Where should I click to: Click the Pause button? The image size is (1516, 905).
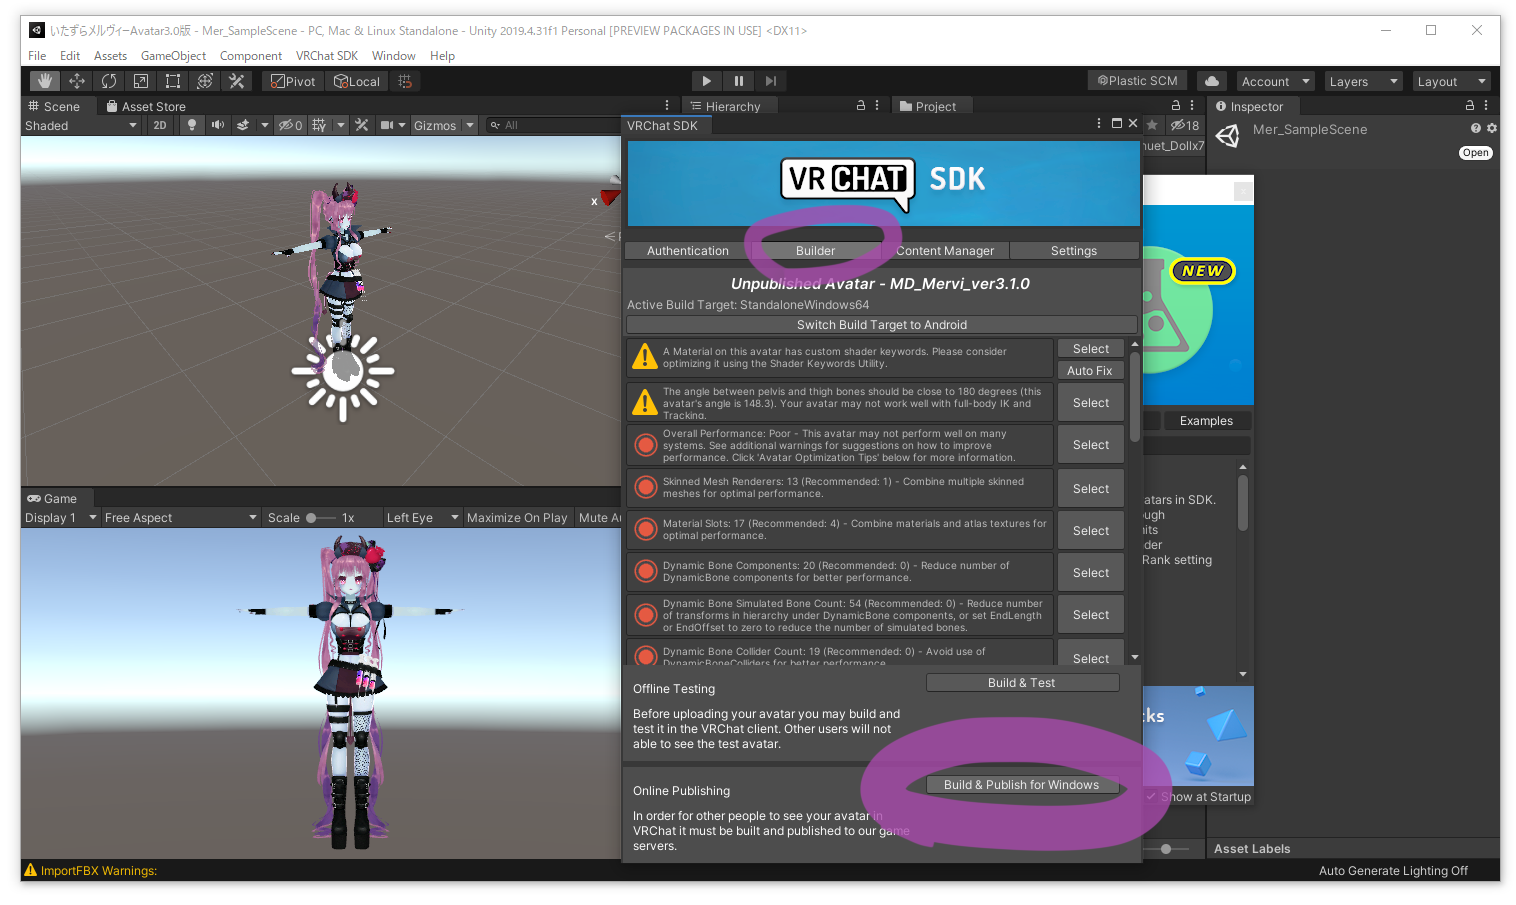(739, 81)
